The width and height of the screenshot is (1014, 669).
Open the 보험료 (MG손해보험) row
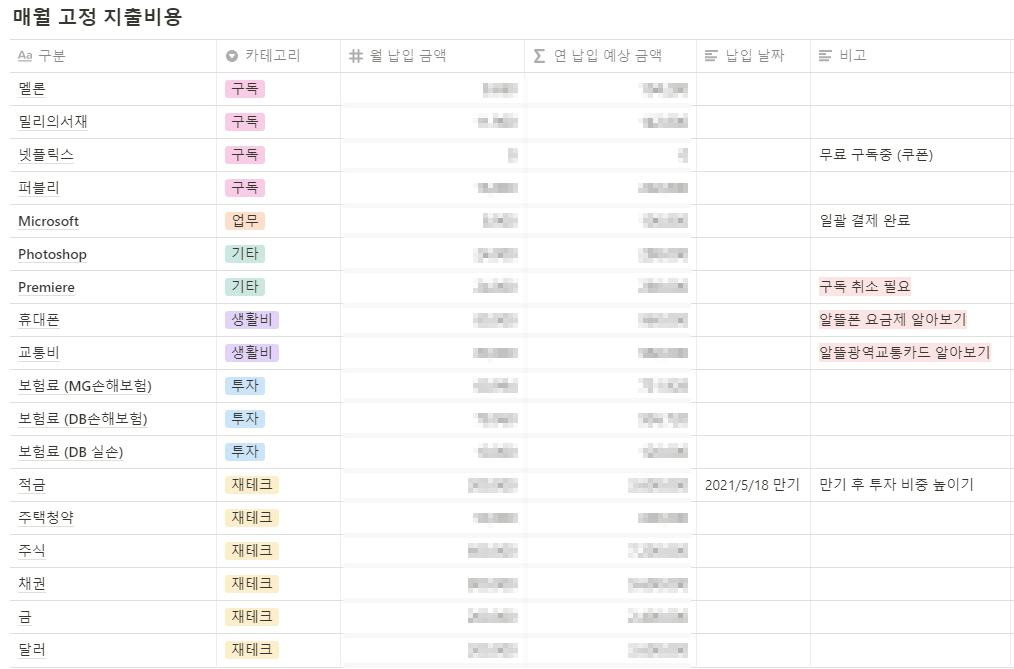click(x=85, y=386)
